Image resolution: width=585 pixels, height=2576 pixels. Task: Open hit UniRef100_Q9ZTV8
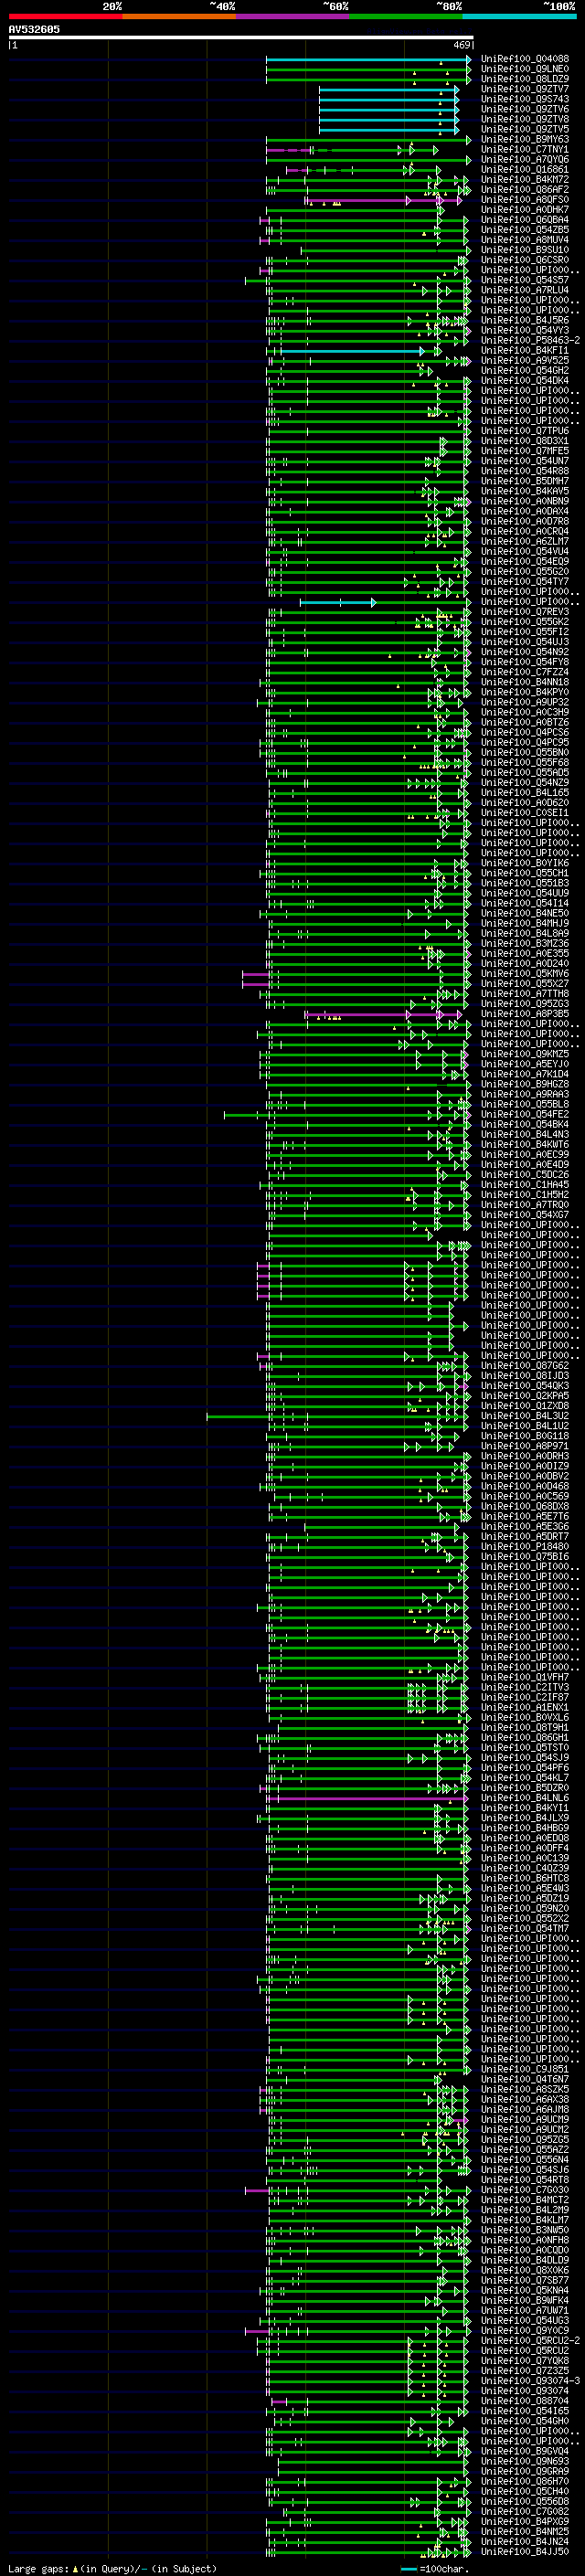(525, 119)
